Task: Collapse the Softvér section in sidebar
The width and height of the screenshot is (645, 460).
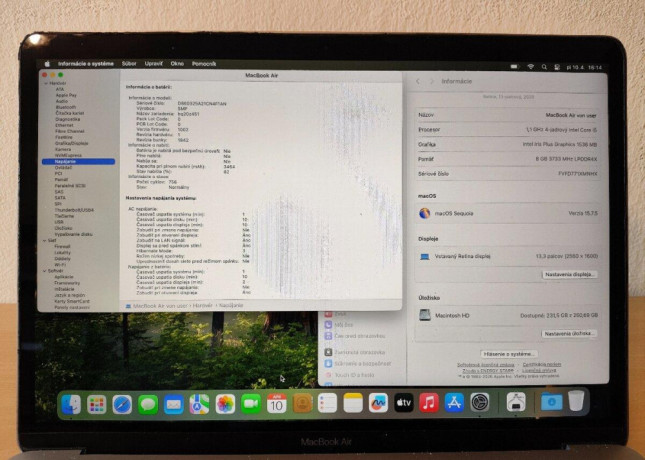Action: [44, 271]
